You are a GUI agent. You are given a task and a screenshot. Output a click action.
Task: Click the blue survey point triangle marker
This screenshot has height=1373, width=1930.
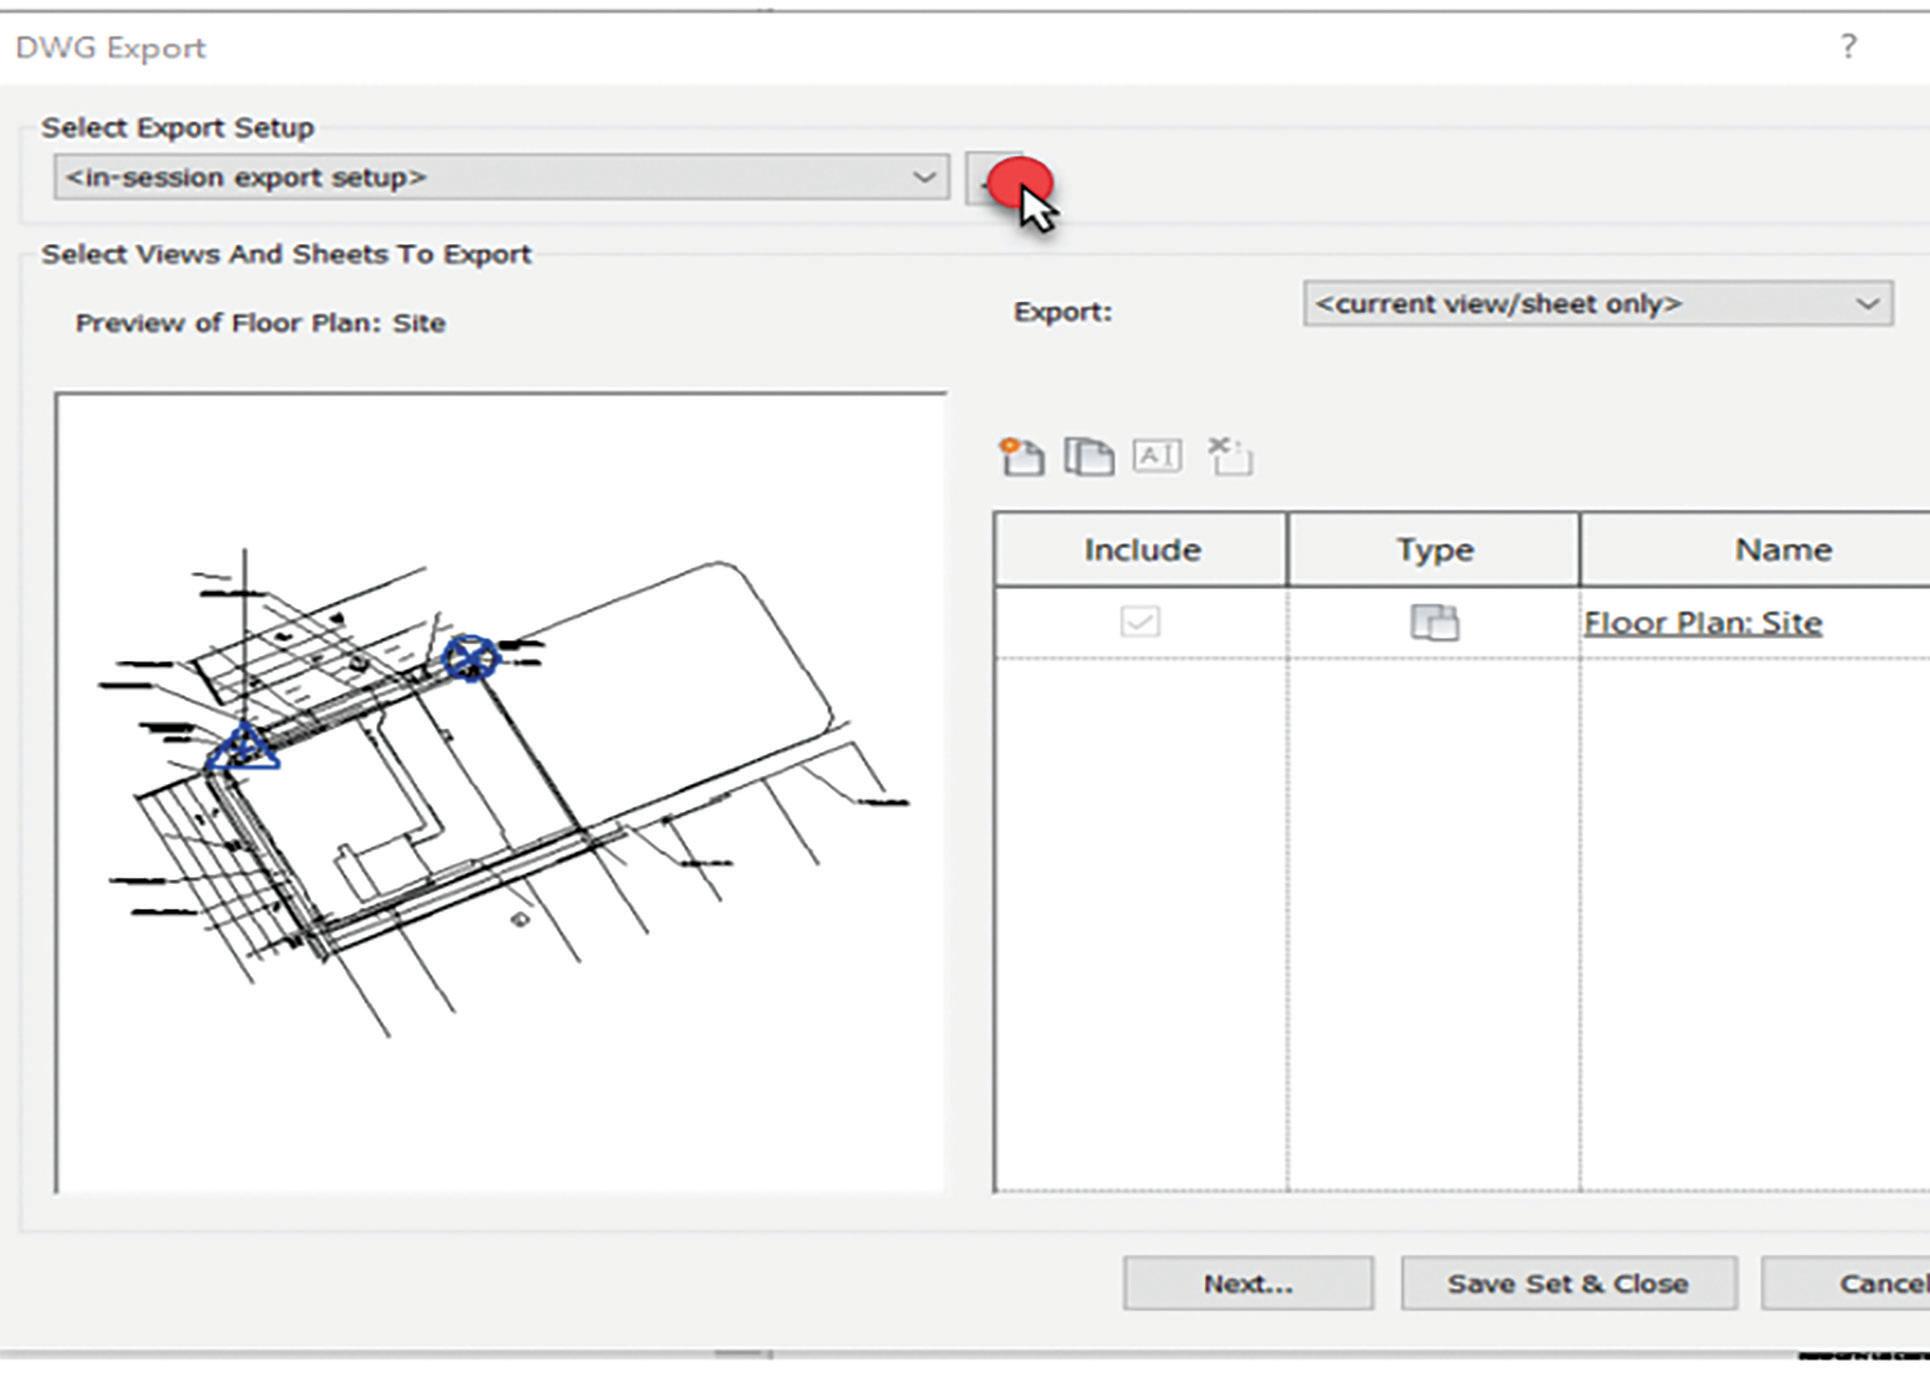pos(244,748)
